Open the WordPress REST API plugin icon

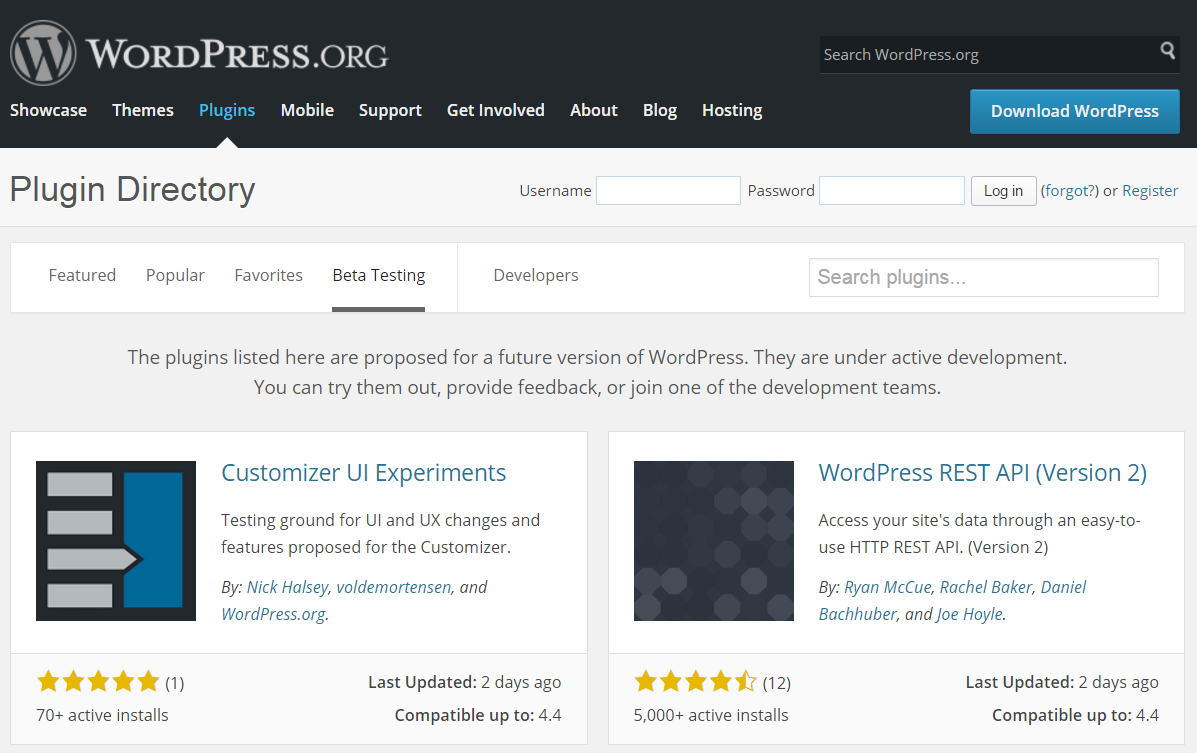pos(714,541)
